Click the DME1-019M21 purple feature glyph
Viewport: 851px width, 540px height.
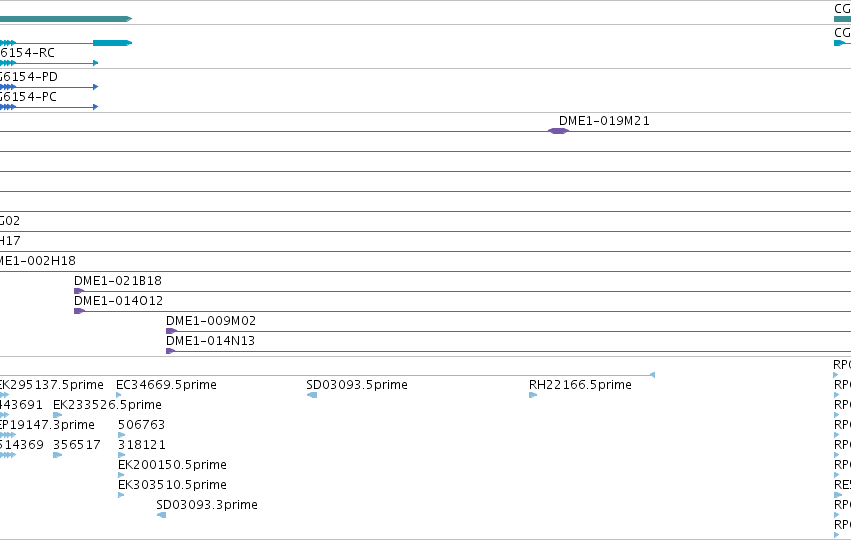coord(558,131)
